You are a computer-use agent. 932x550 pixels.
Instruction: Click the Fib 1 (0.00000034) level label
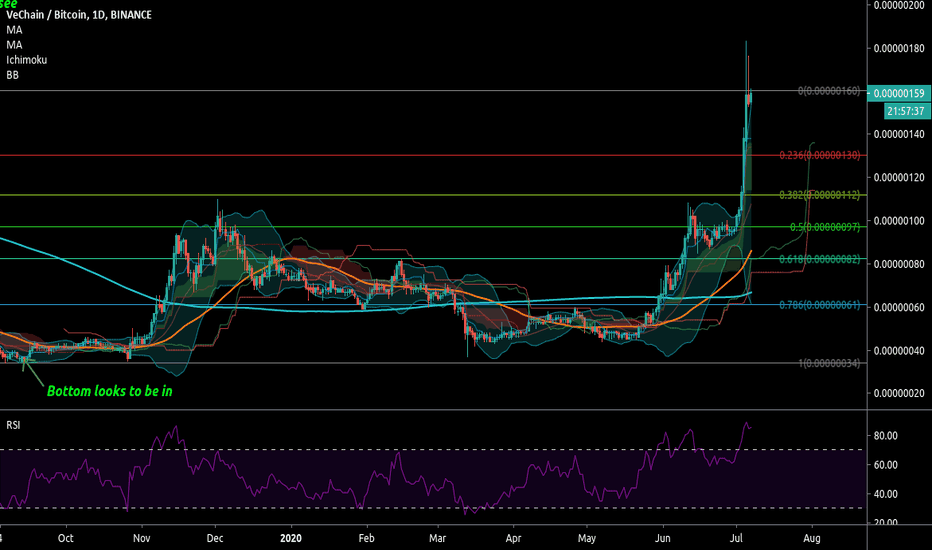tap(829, 363)
